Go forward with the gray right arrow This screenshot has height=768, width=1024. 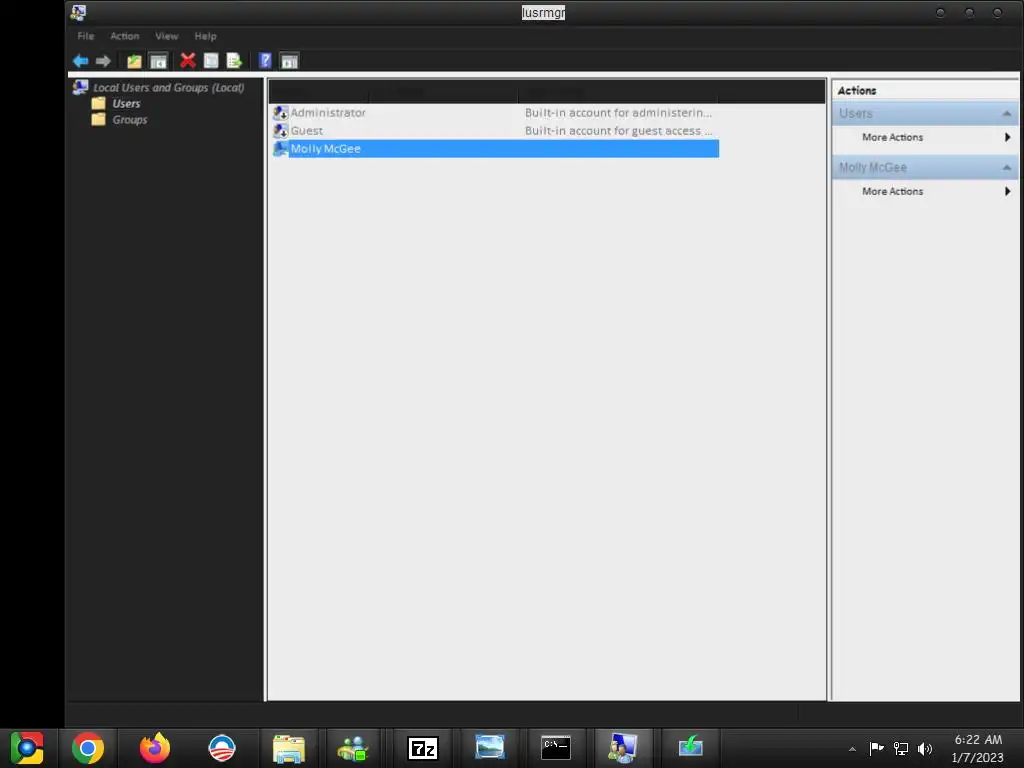[x=103, y=61]
